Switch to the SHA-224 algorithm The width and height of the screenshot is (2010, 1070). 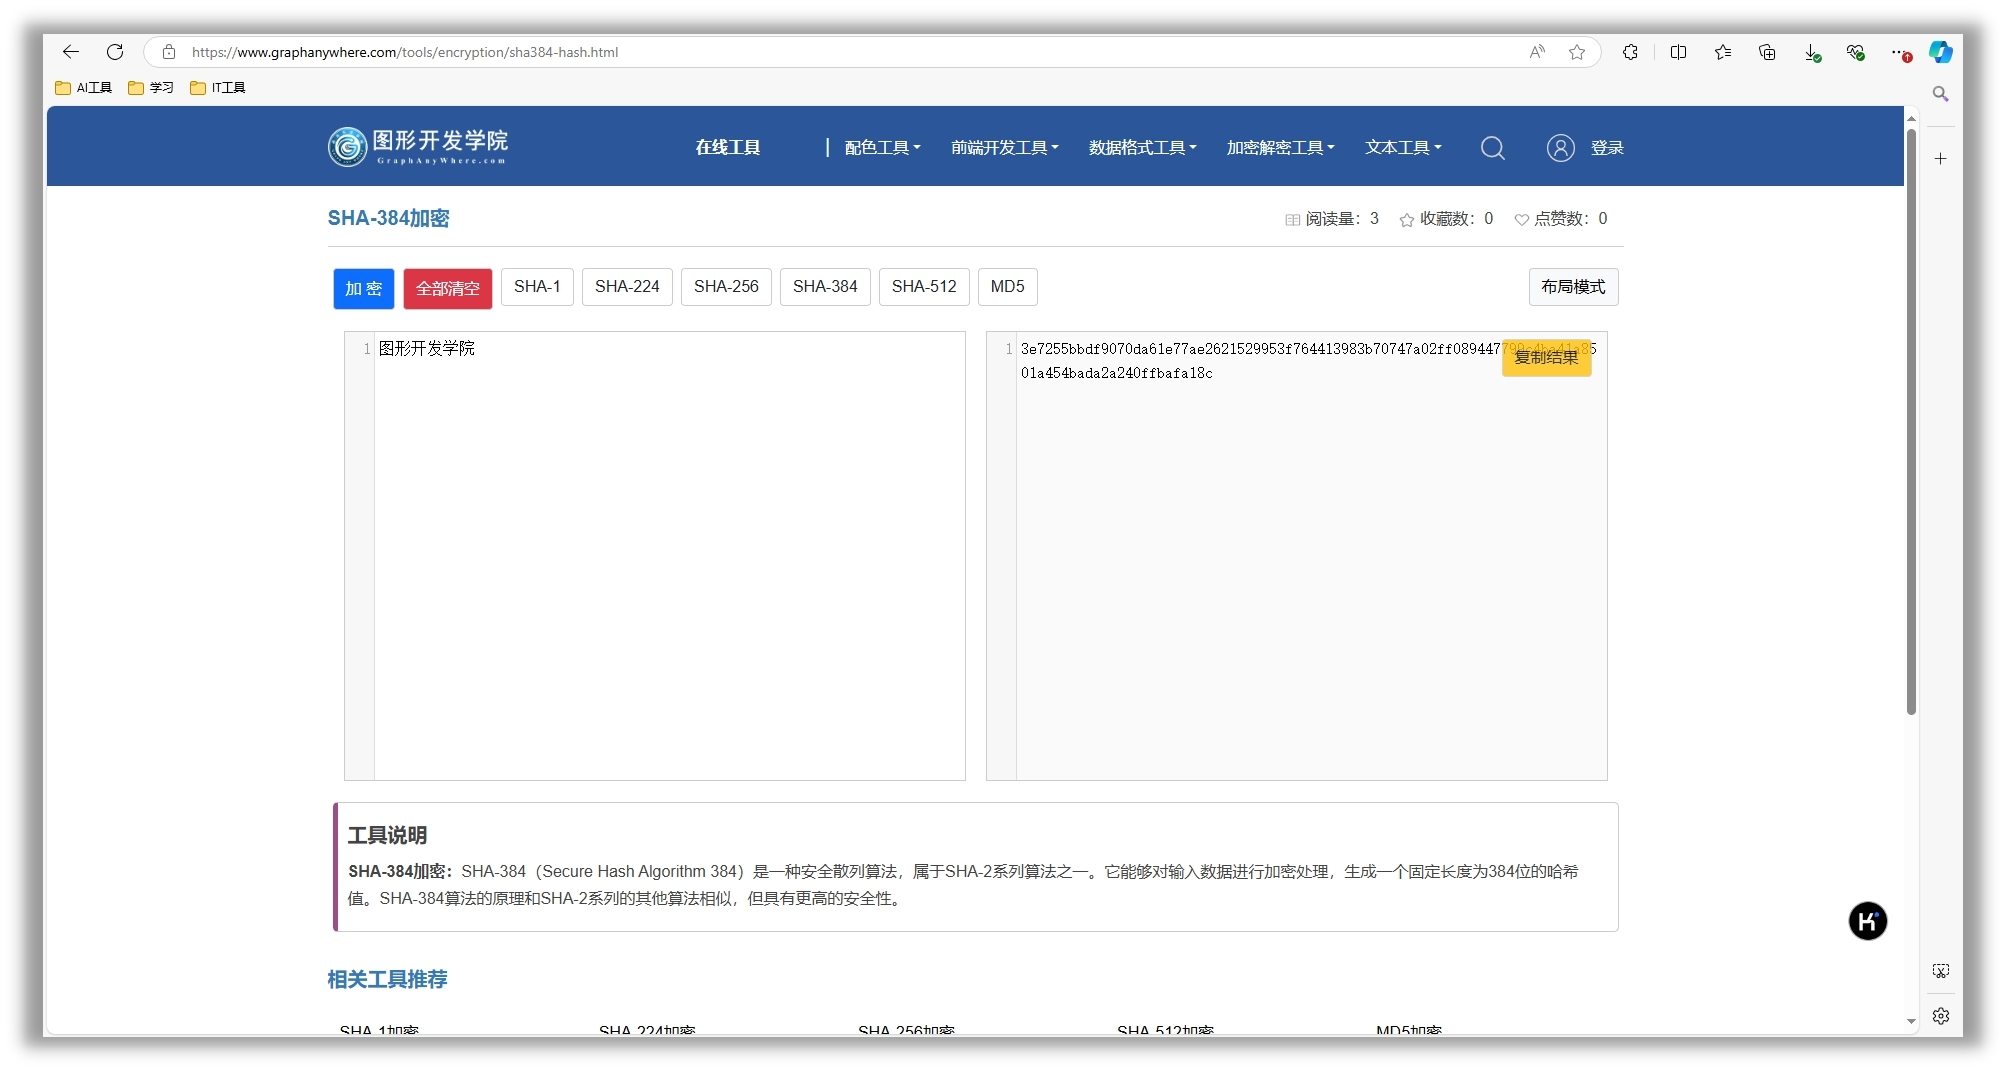click(627, 287)
